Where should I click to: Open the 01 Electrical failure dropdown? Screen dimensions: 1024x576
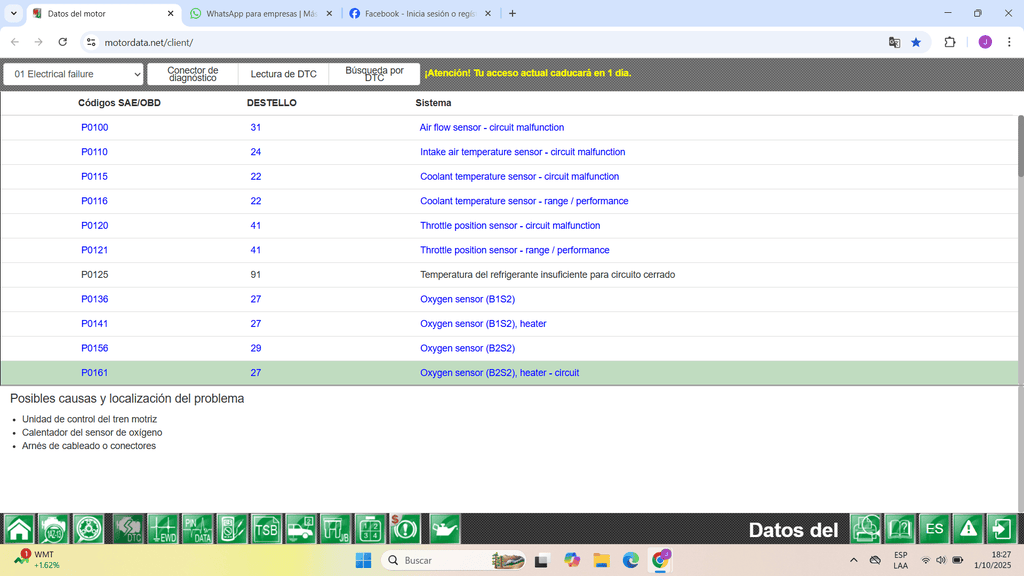(72, 73)
